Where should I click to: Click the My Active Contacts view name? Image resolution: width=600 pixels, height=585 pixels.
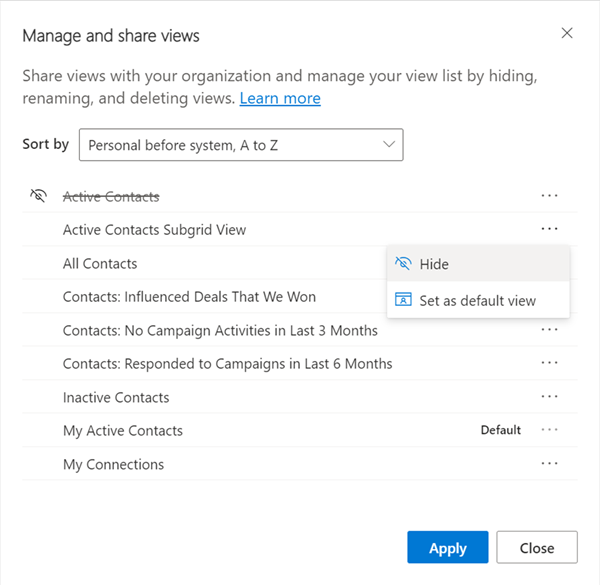click(x=123, y=430)
